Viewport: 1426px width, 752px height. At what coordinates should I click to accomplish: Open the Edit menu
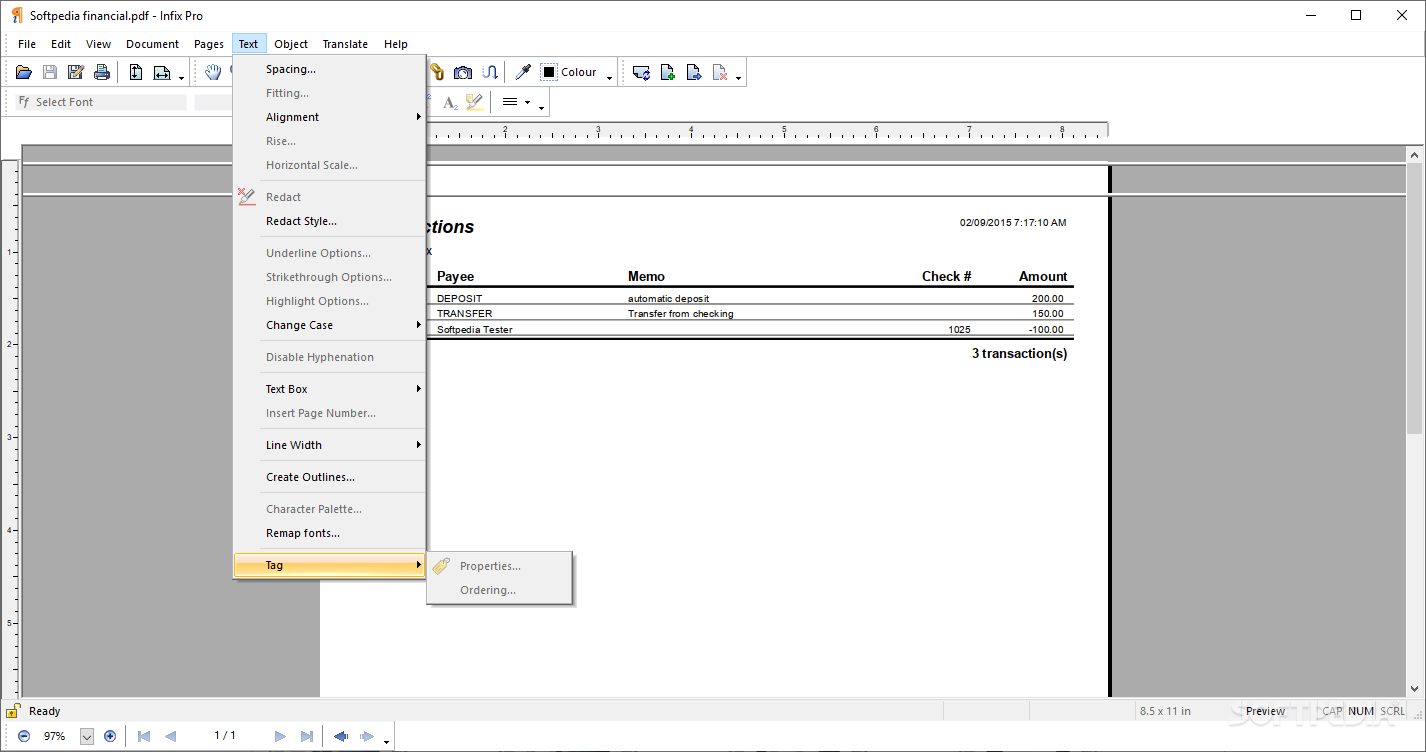tap(61, 44)
